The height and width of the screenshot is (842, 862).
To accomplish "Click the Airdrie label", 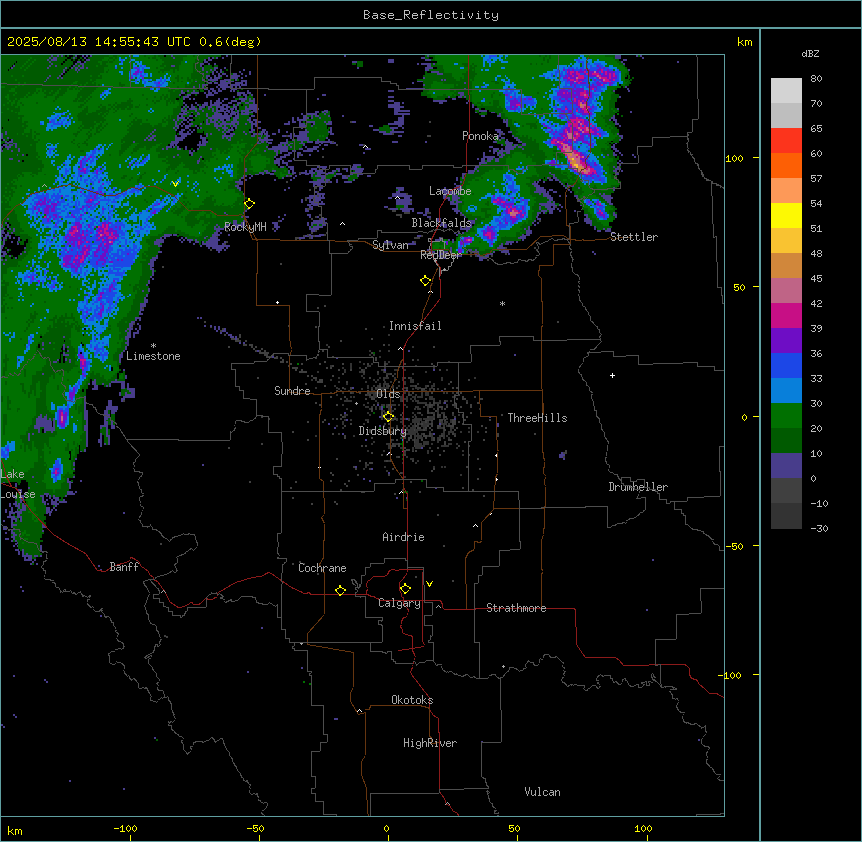I will (x=404, y=537).
